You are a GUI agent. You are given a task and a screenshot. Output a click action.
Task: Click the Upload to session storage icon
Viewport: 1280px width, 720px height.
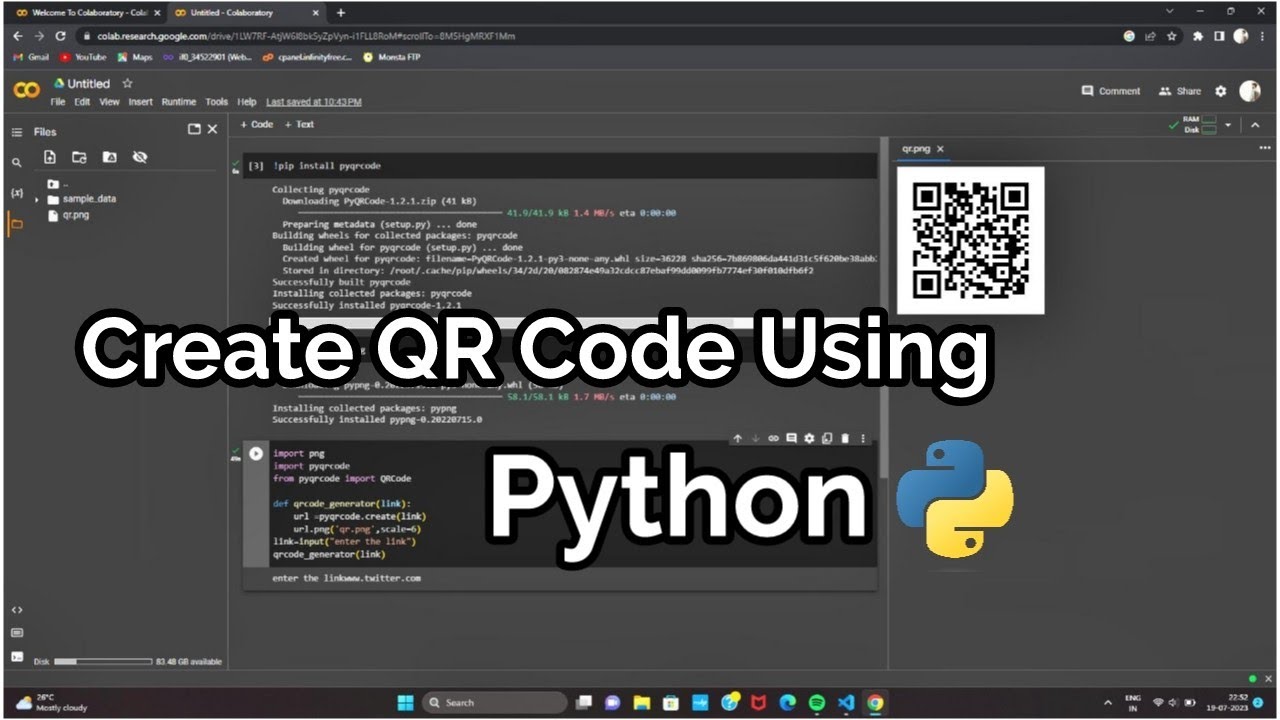(50, 157)
